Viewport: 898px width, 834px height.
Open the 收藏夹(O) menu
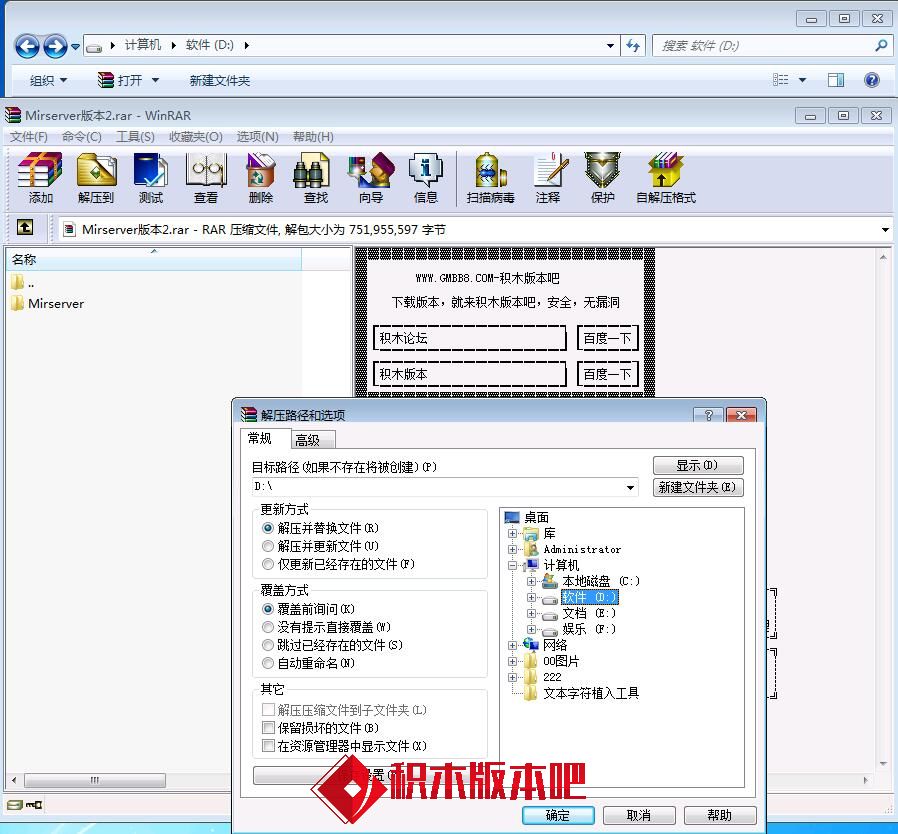196,136
